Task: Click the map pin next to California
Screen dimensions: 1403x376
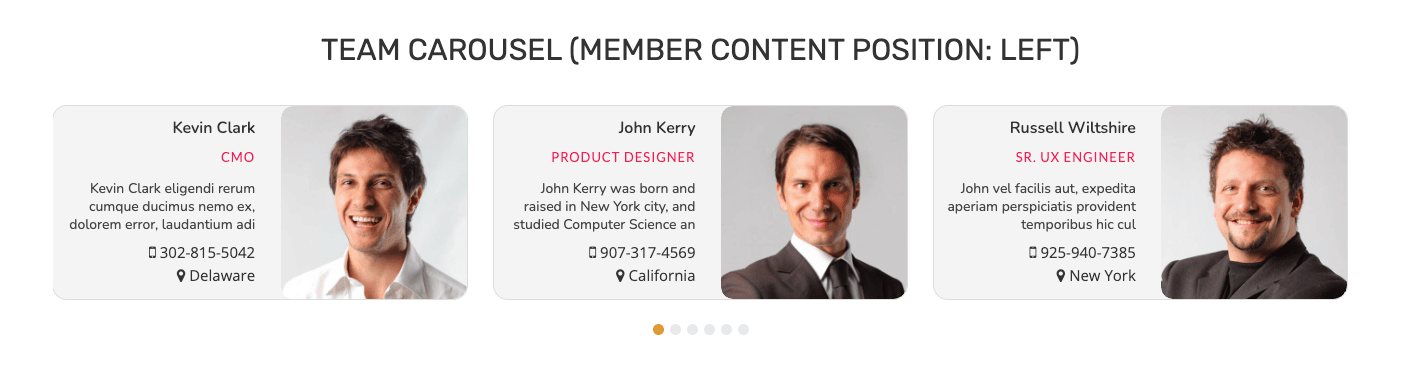Action: 620,276
